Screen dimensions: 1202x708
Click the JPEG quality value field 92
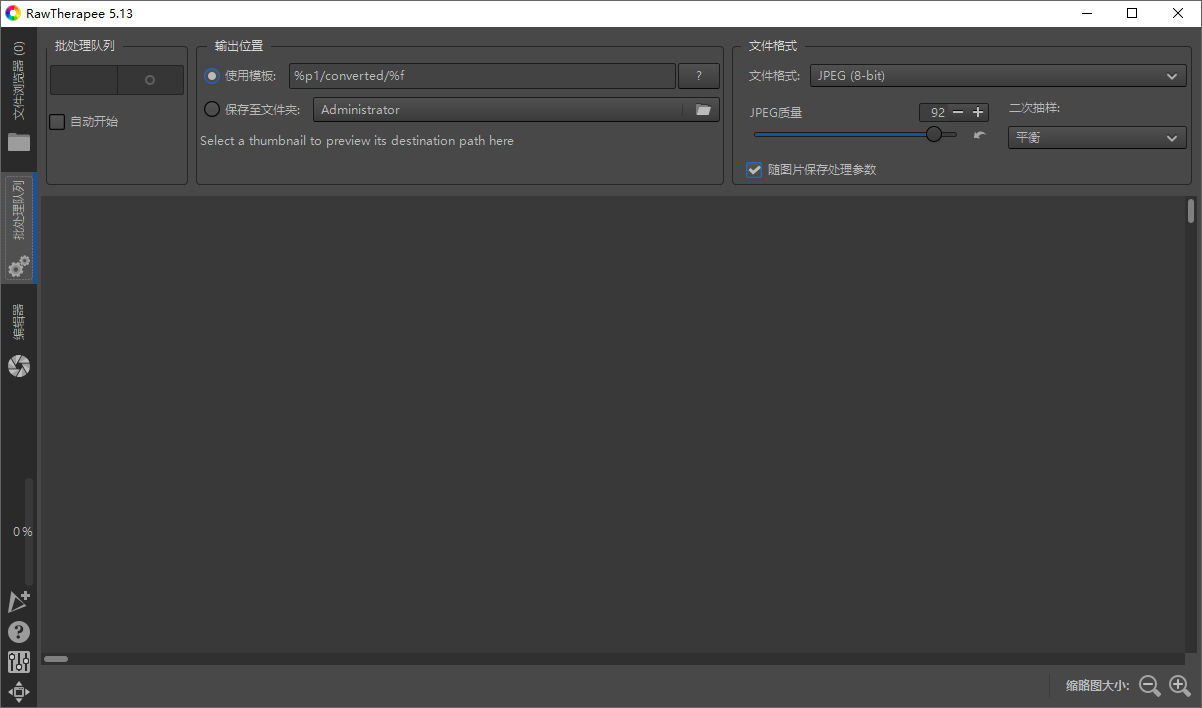coord(935,112)
